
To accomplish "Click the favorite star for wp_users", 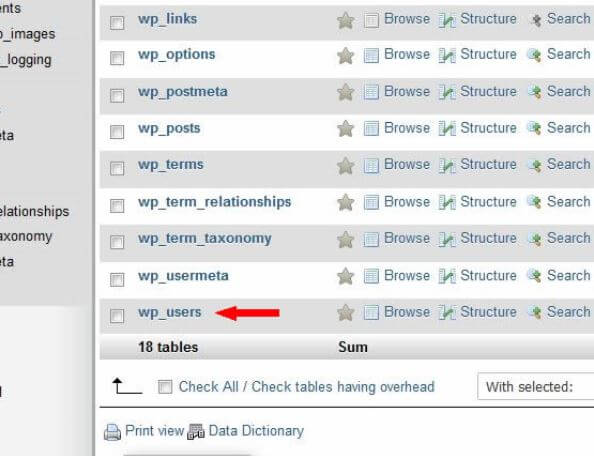I will coord(345,313).
